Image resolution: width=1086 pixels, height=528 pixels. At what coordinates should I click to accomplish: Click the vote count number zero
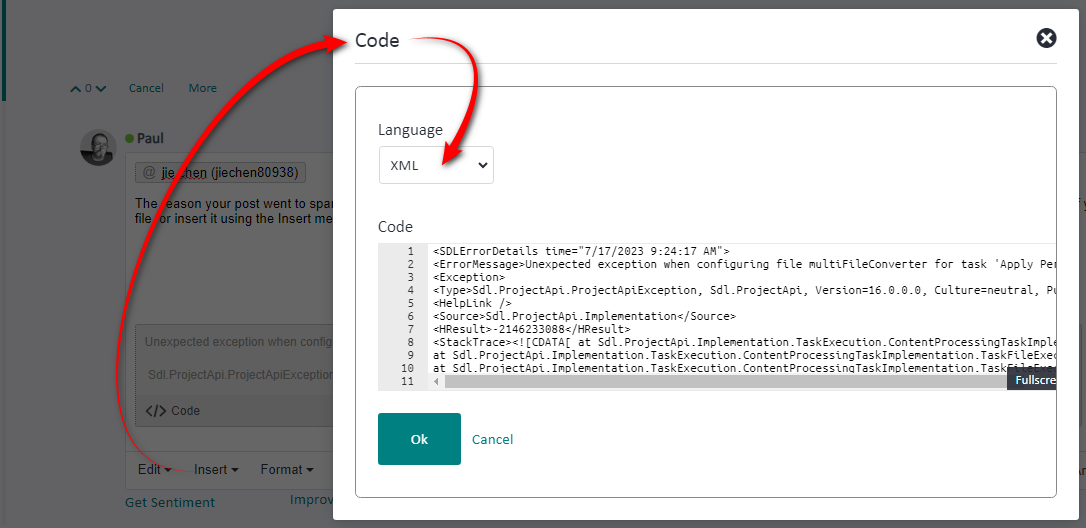coord(88,89)
